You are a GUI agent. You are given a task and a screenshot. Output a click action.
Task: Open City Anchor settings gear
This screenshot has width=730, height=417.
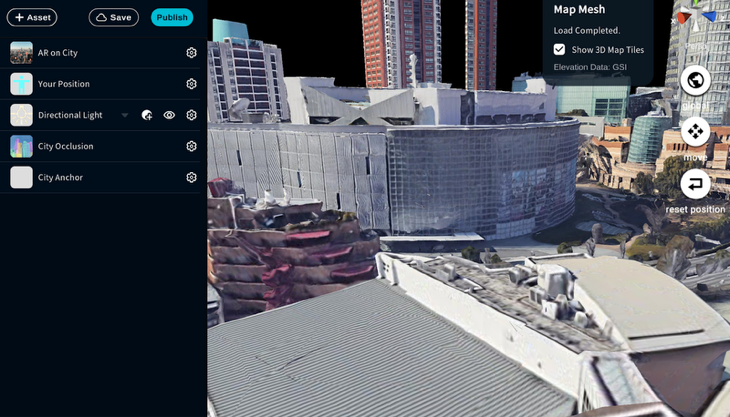click(x=191, y=177)
